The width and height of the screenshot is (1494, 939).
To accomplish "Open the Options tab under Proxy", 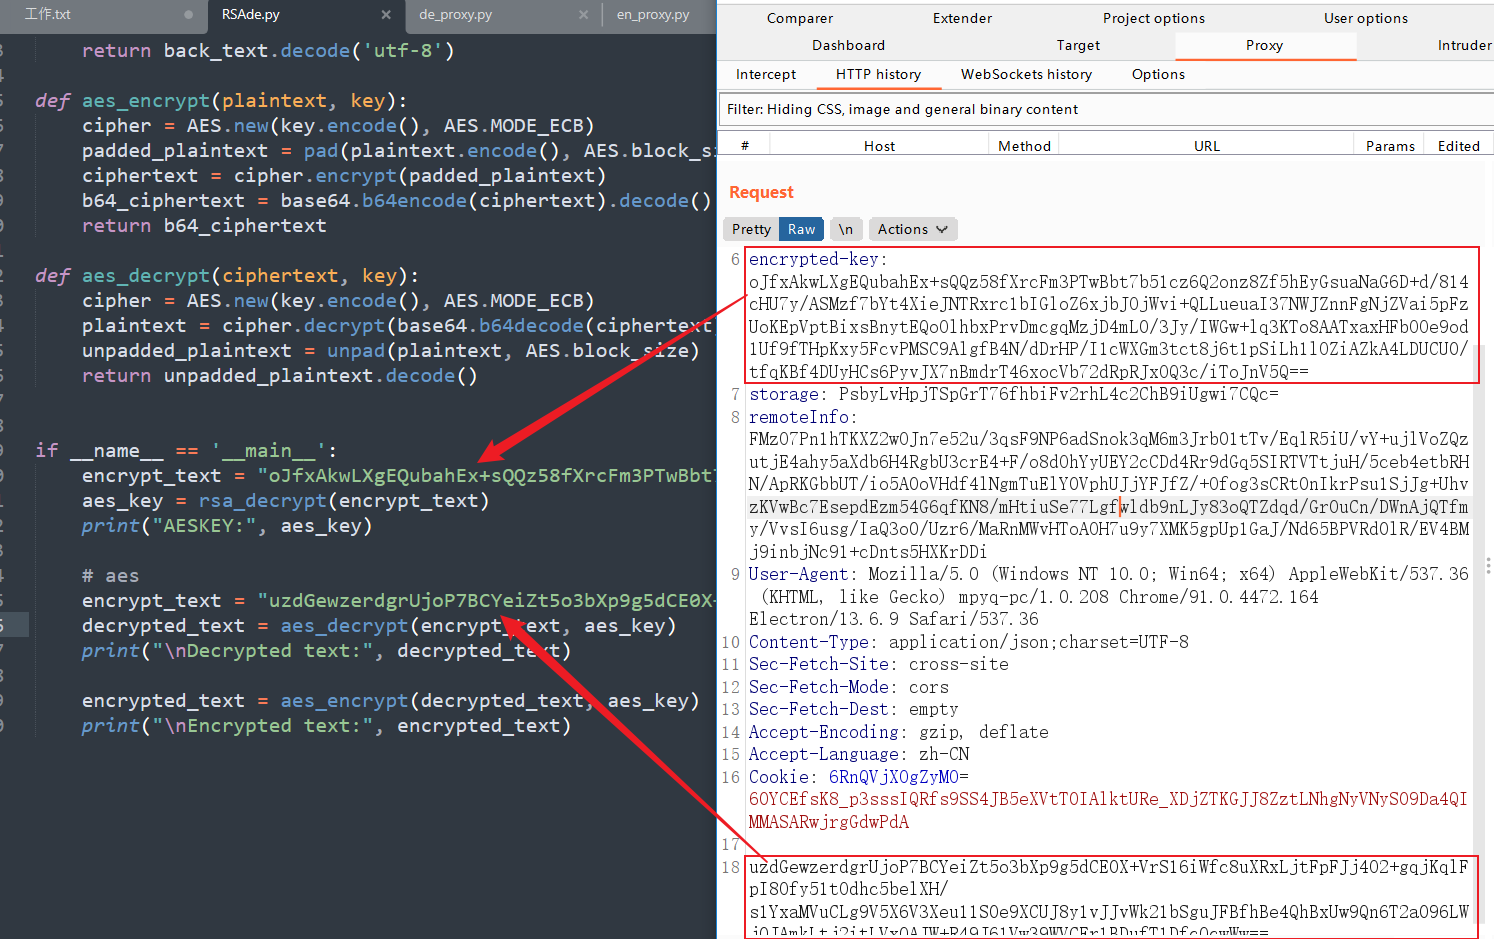I will point(1157,74).
